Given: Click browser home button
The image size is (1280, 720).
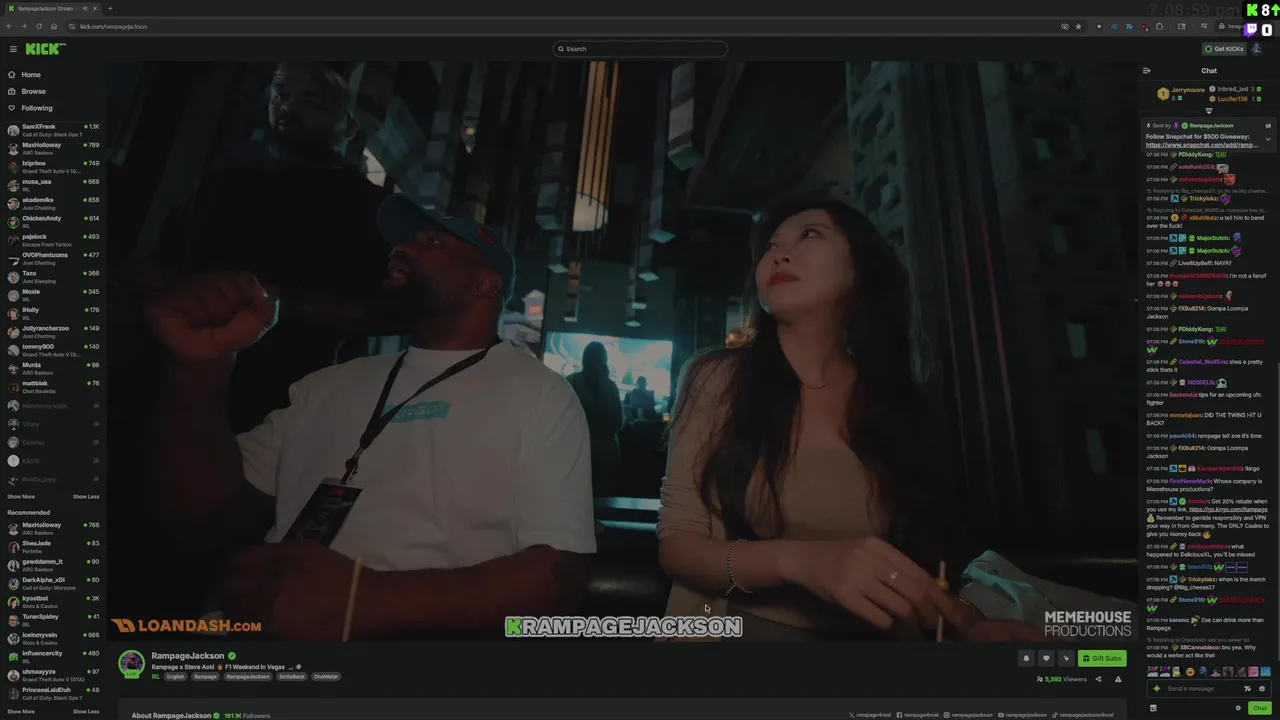Looking at the screenshot, I should click(54, 26).
